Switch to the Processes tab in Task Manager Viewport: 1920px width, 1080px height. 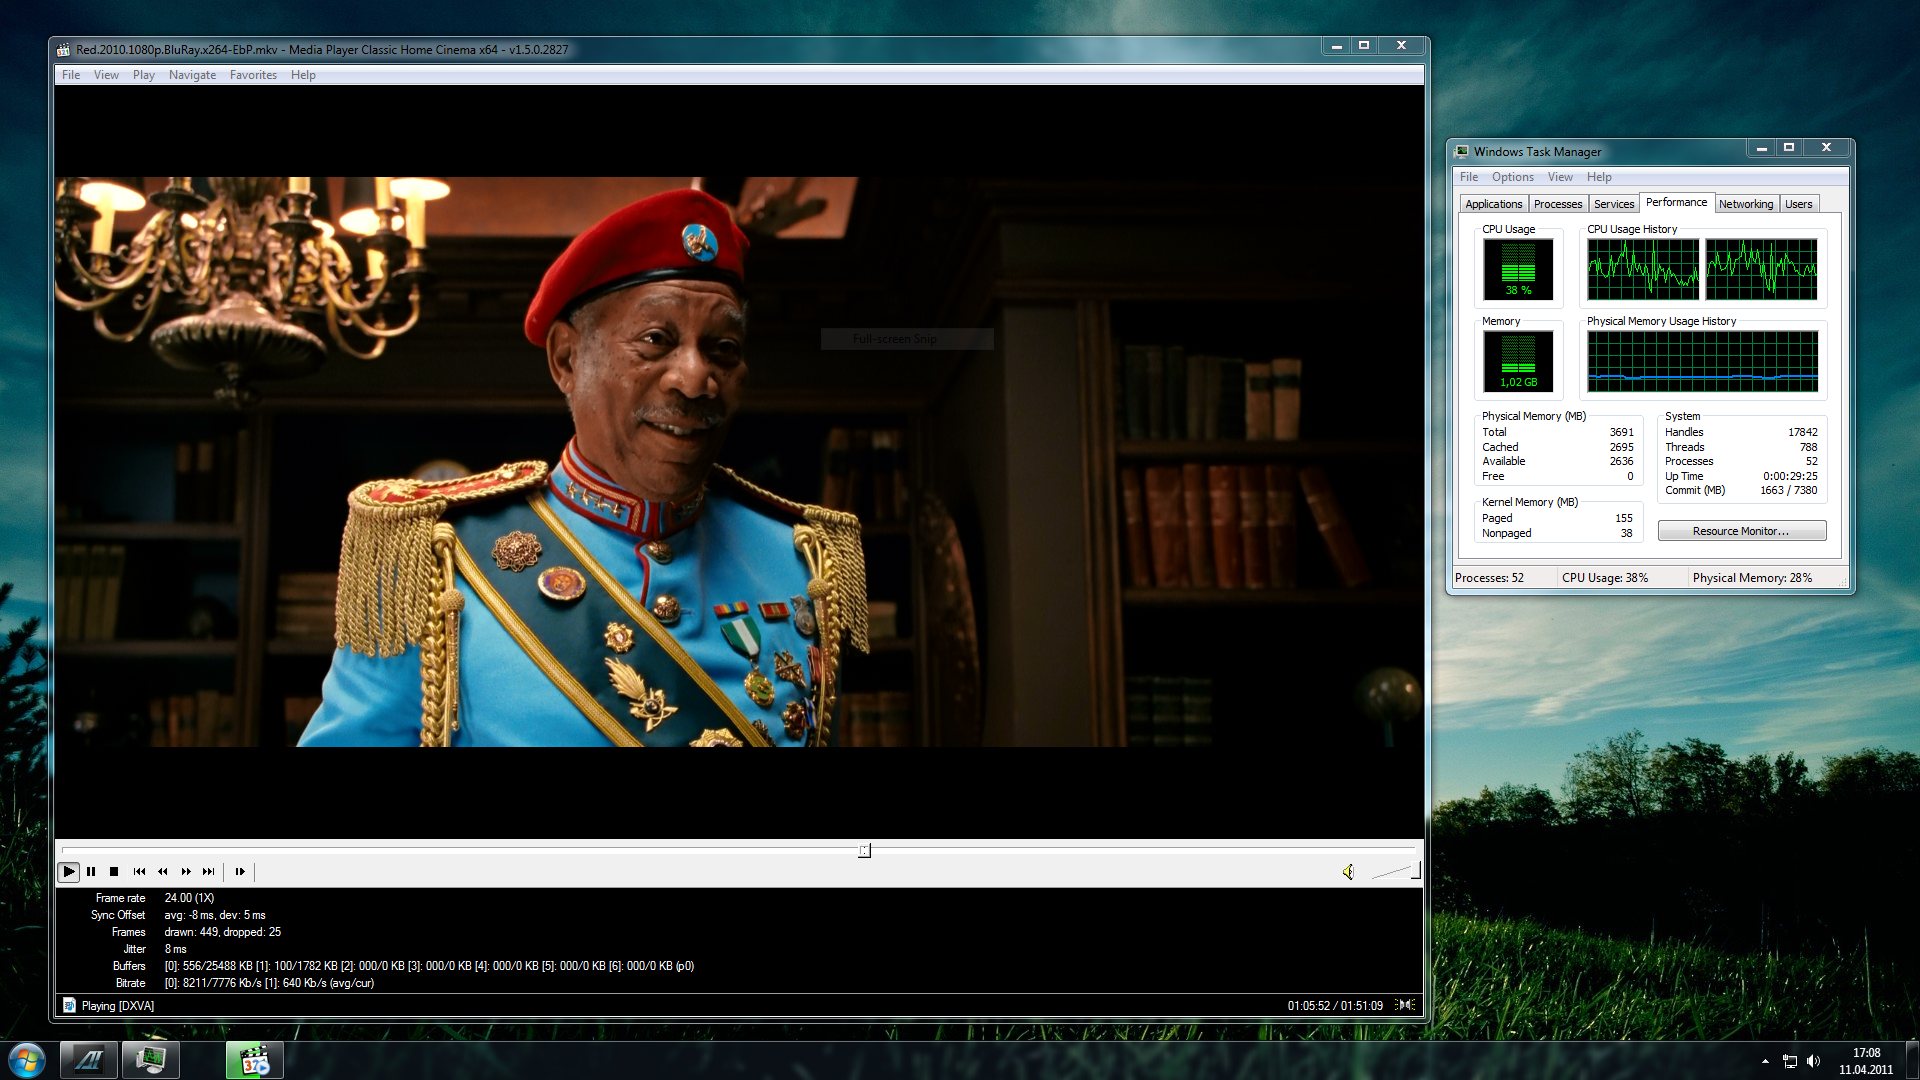[1558, 204]
